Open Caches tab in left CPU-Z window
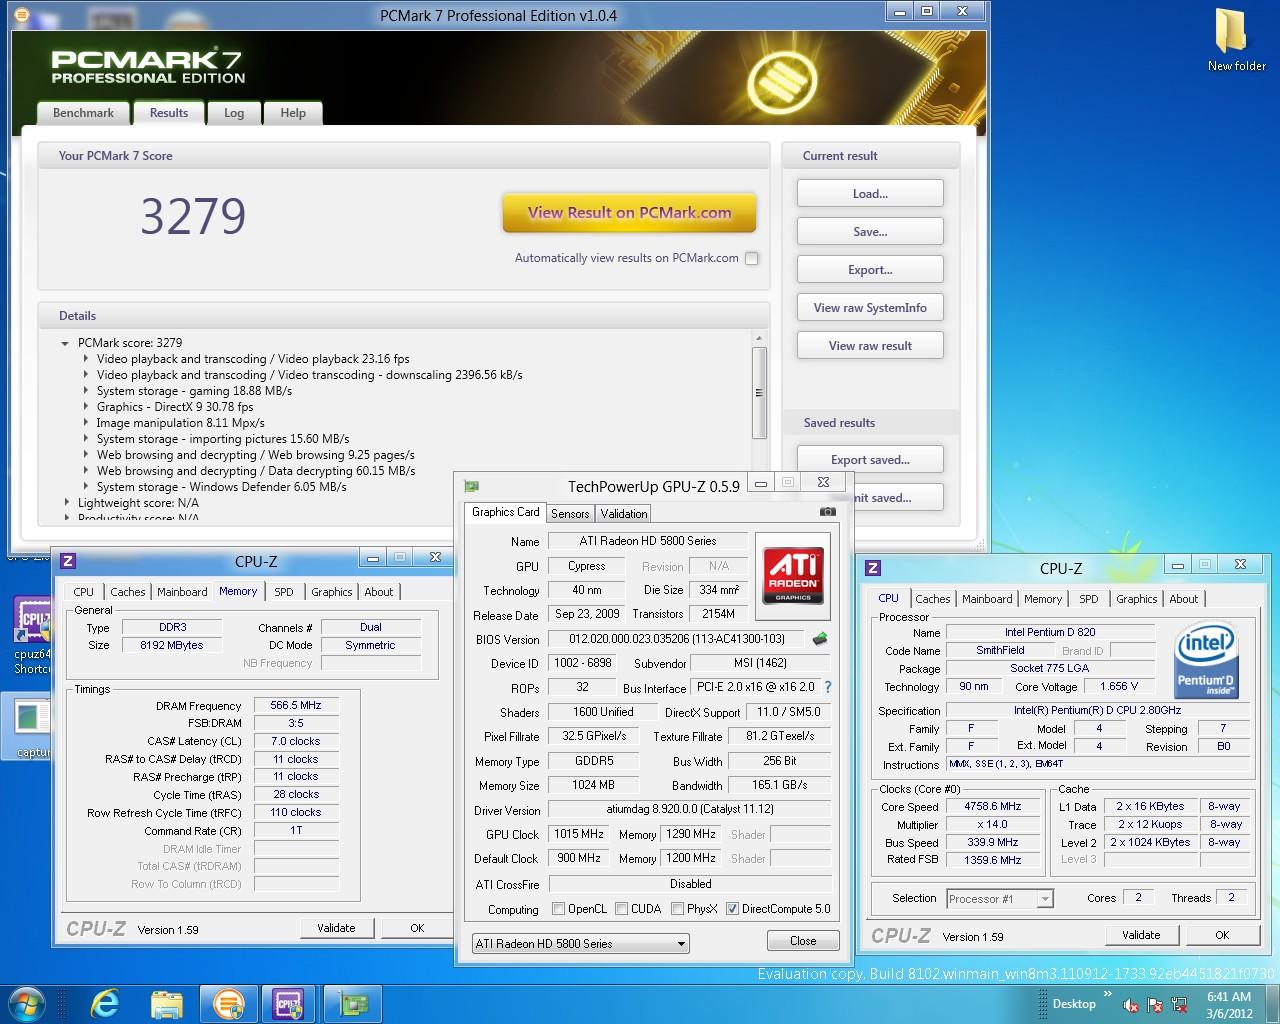This screenshot has width=1280, height=1024. click(x=128, y=592)
